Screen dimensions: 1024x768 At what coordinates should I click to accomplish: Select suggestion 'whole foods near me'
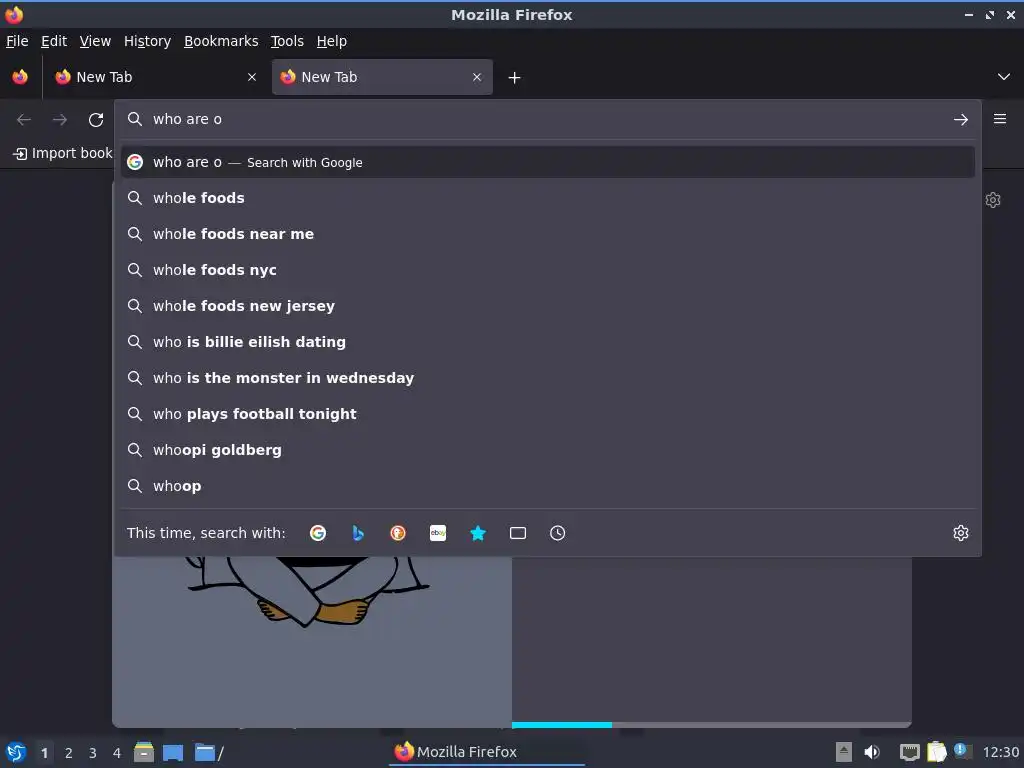click(x=548, y=234)
